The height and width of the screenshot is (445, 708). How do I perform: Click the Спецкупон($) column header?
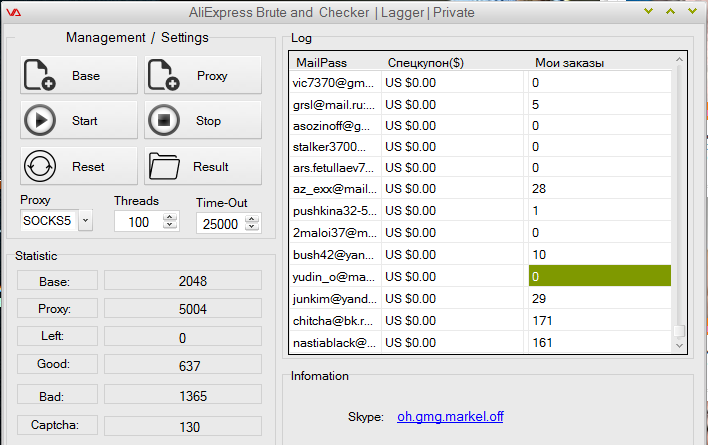pos(426,62)
